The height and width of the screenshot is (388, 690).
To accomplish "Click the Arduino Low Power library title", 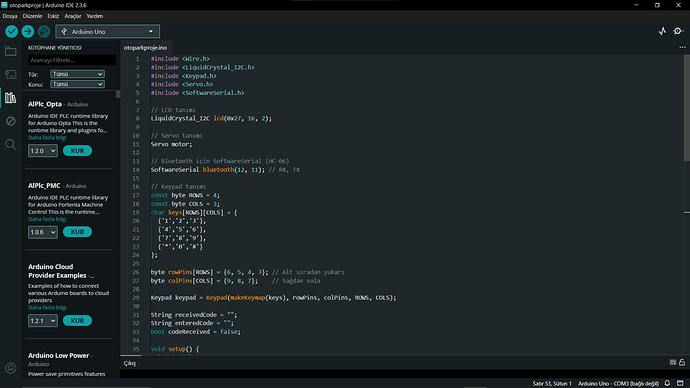I will 59,355.
